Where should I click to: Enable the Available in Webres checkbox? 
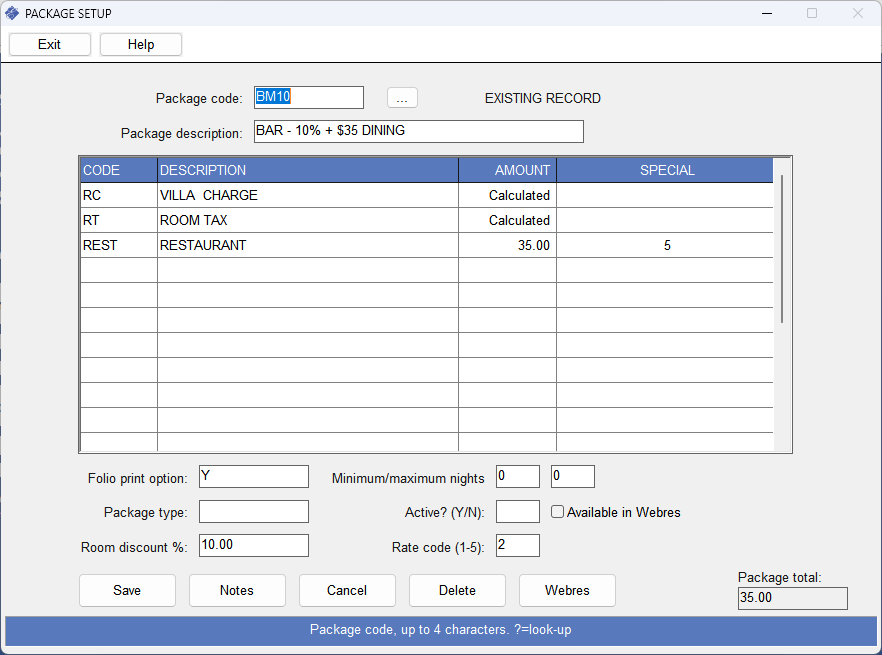559,512
